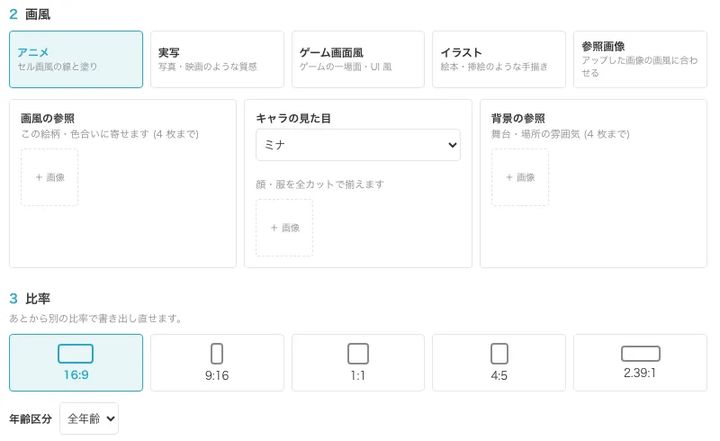This screenshot has width=720, height=441.
Task: Select the イラスト art style card
Action: (x=499, y=59)
